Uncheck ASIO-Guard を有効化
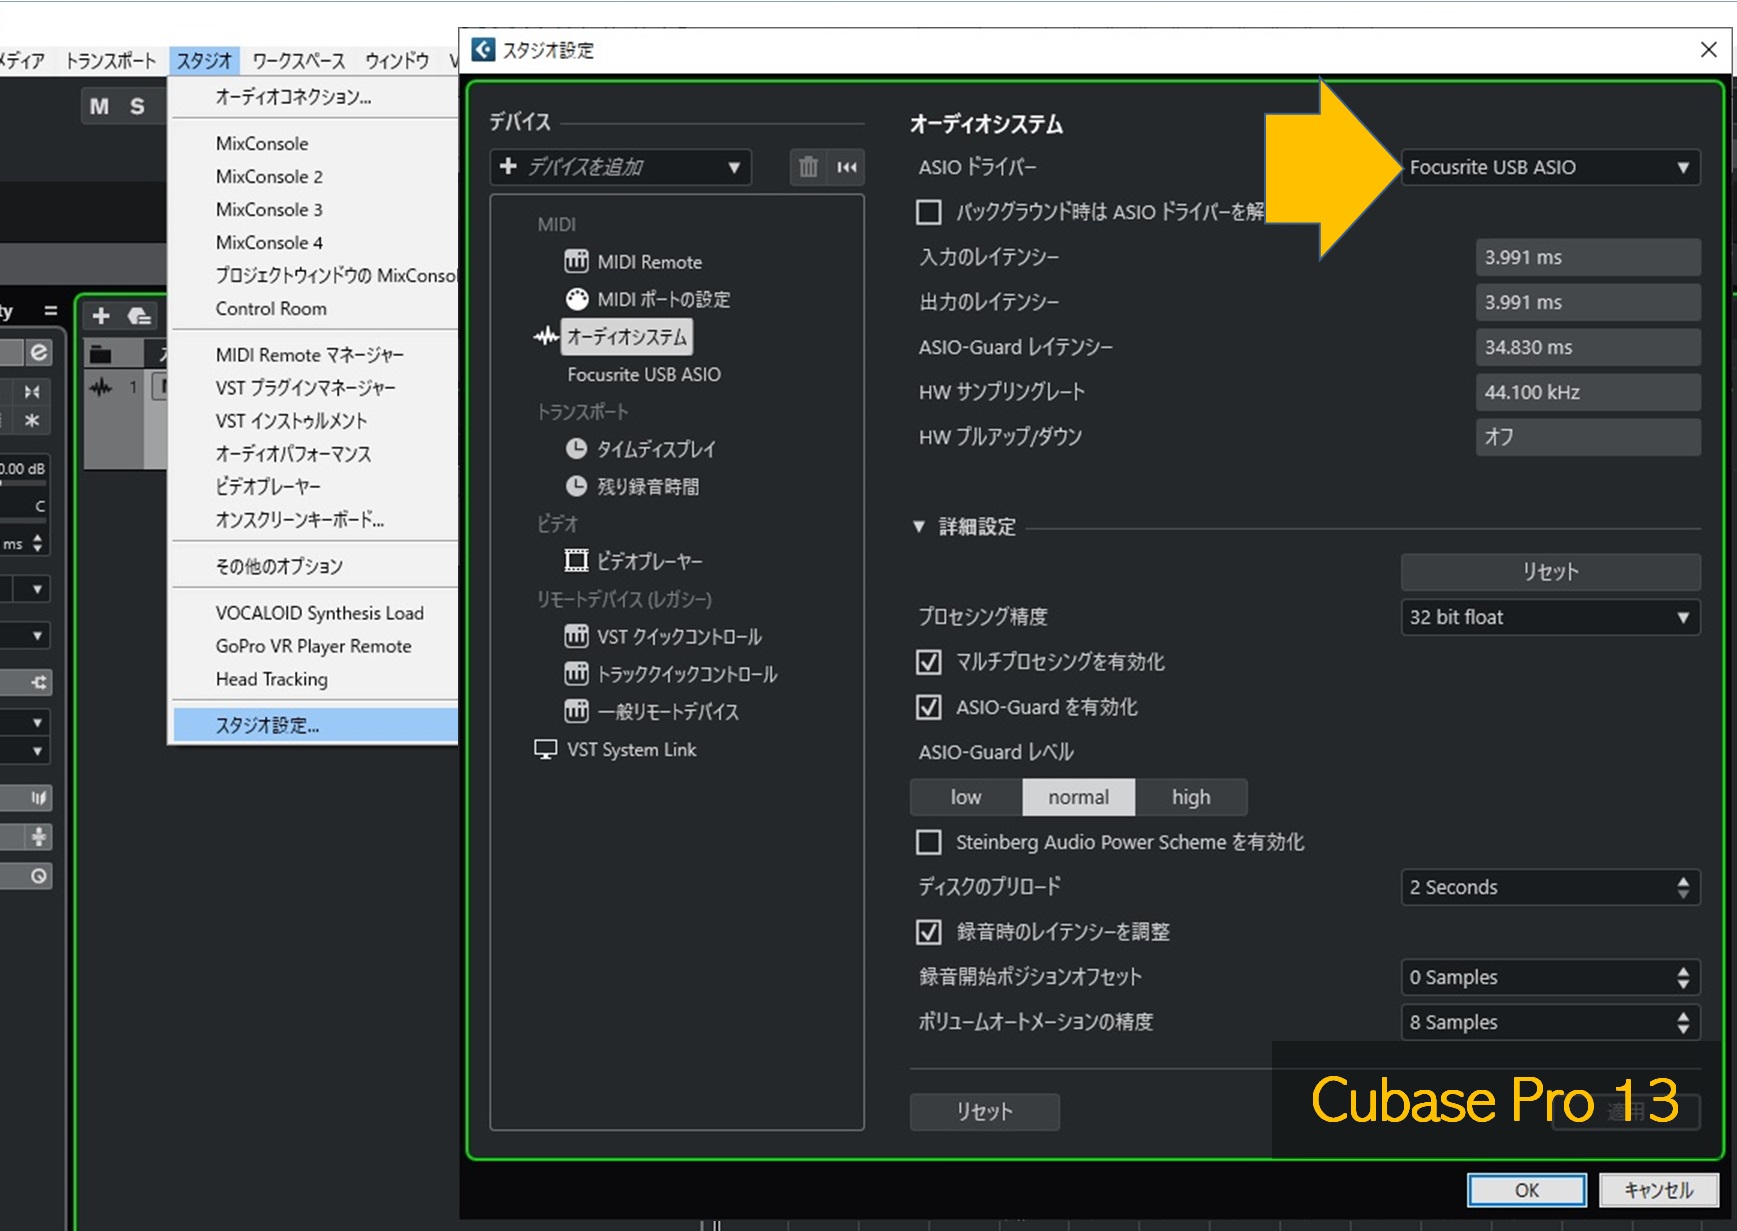 point(929,707)
